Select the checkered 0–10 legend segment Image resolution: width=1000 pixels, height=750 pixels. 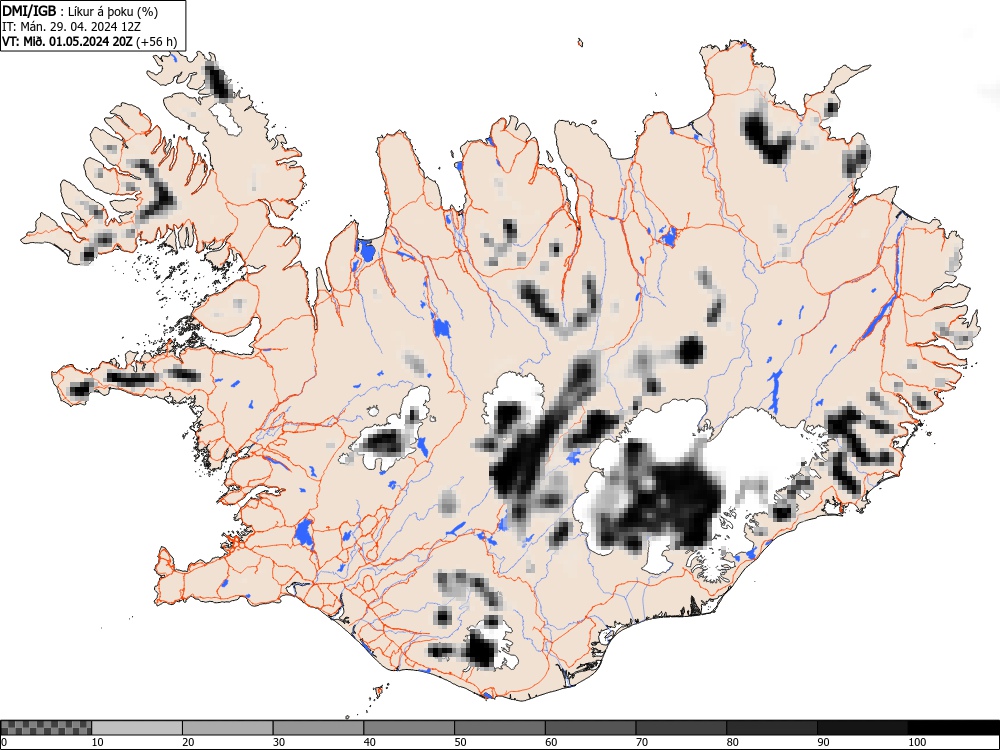point(47,728)
